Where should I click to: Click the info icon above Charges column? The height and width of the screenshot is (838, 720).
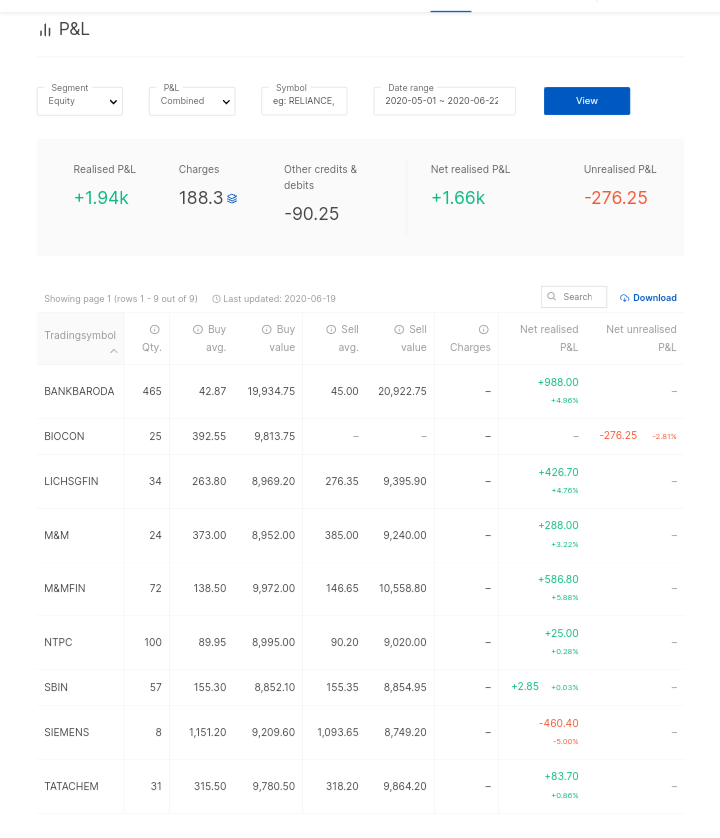click(x=484, y=329)
